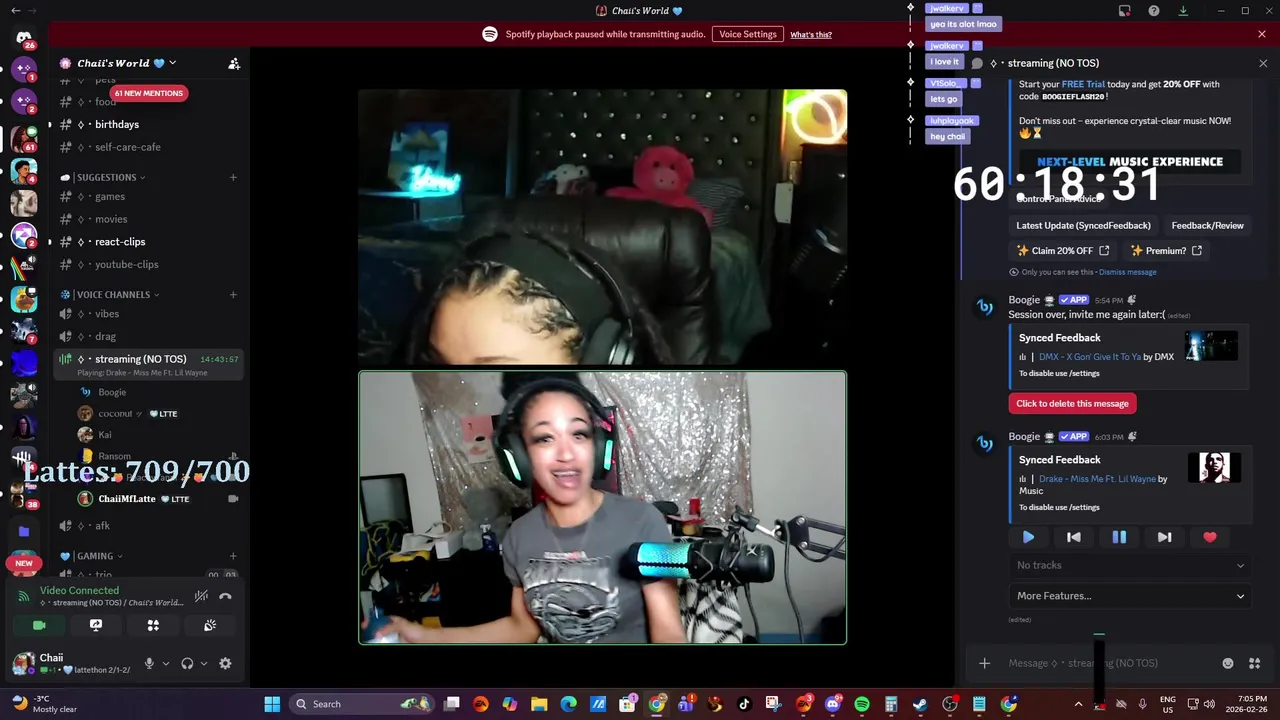Expand the More Features dropdown
The height and width of the screenshot is (720, 1280).
(1130, 596)
